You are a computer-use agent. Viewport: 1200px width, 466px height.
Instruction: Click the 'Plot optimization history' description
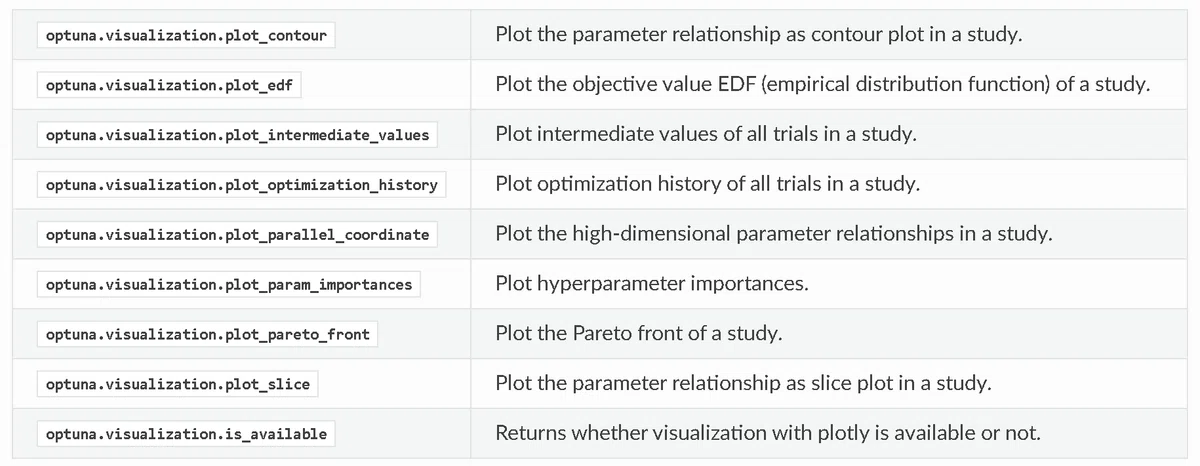pyautogui.click(x=707, y=184)
